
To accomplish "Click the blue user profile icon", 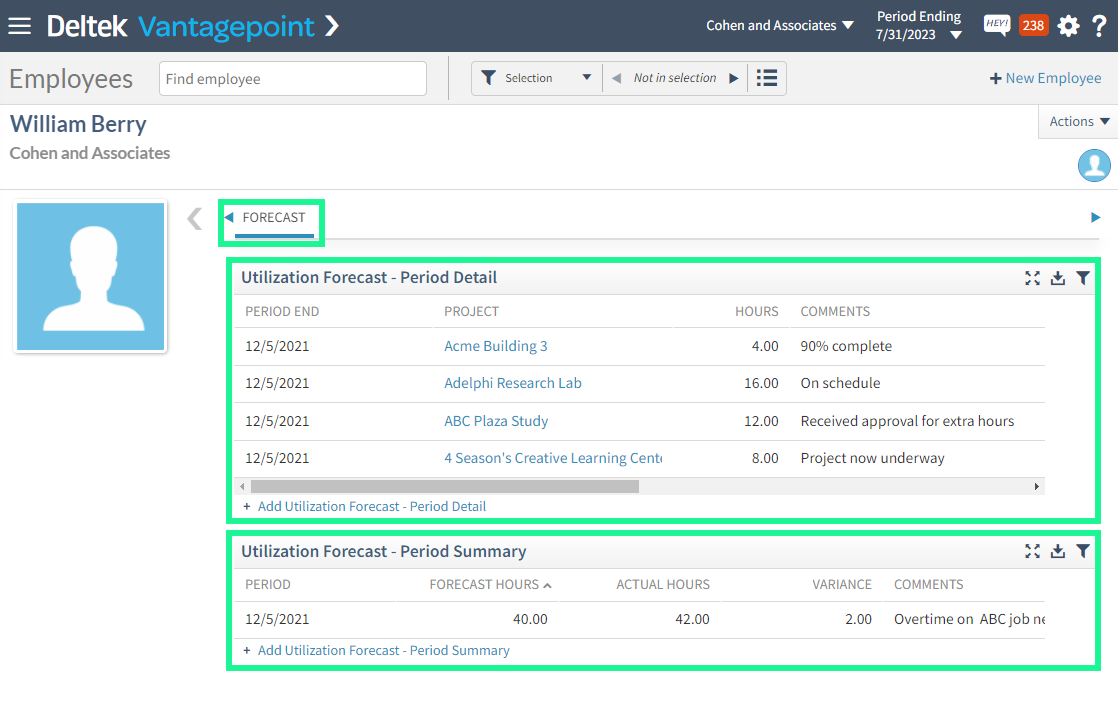I will pos(1094,165).
